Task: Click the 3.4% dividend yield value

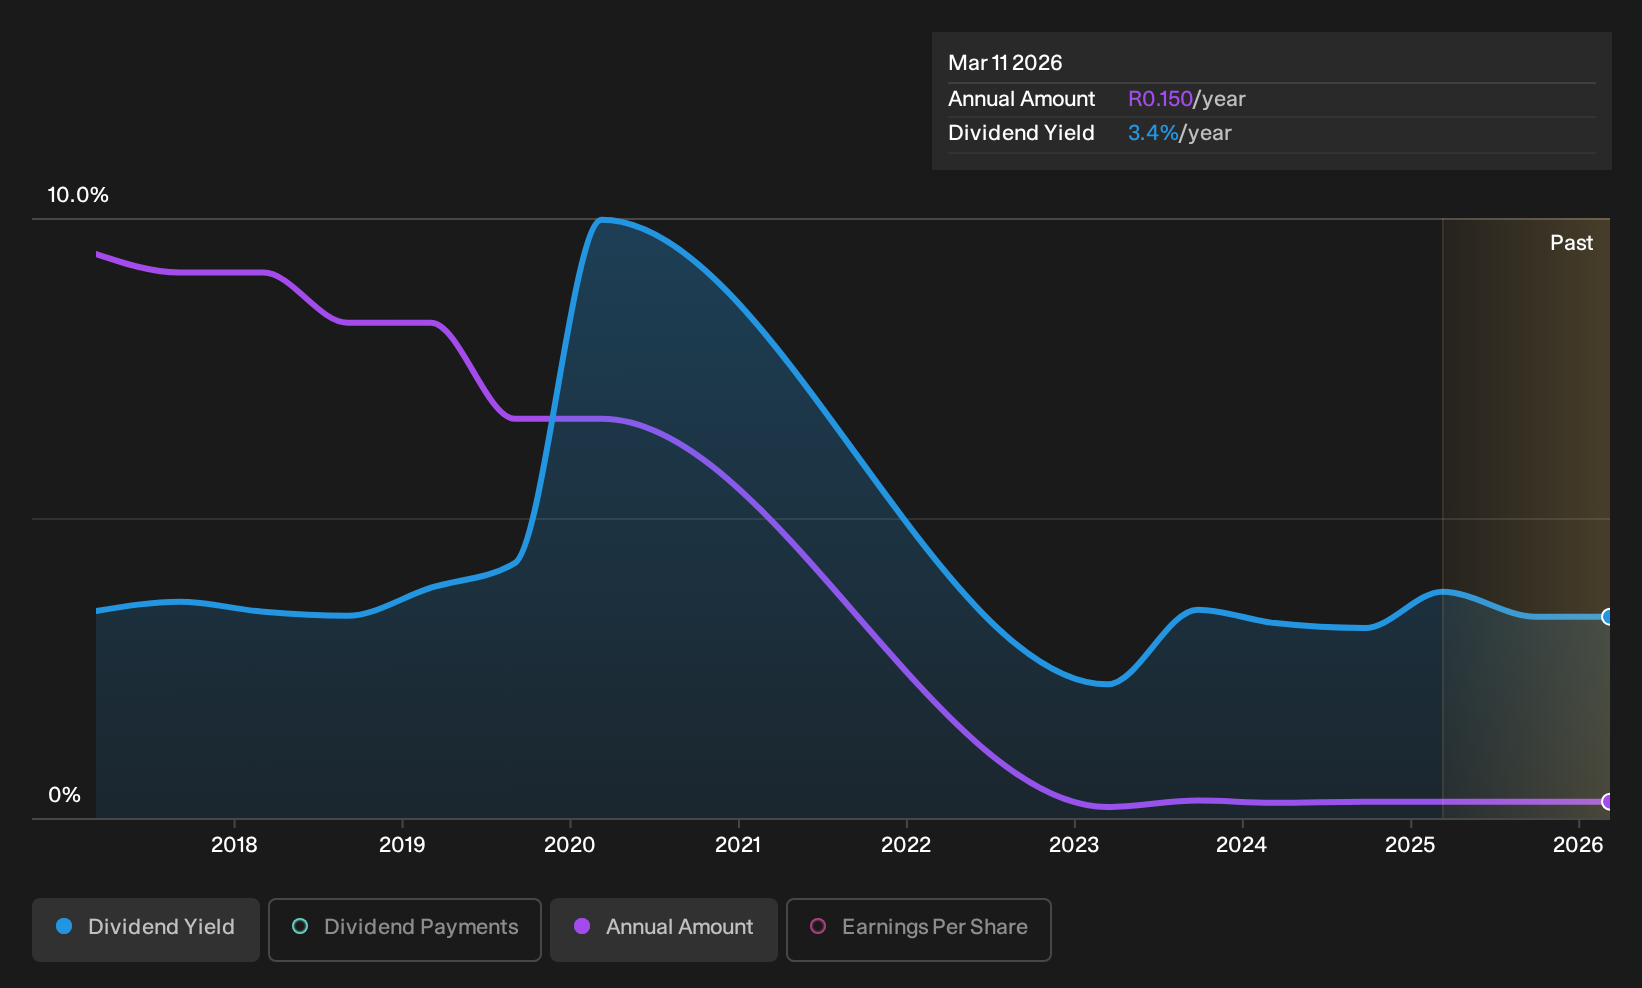Action: point(1153,133)
